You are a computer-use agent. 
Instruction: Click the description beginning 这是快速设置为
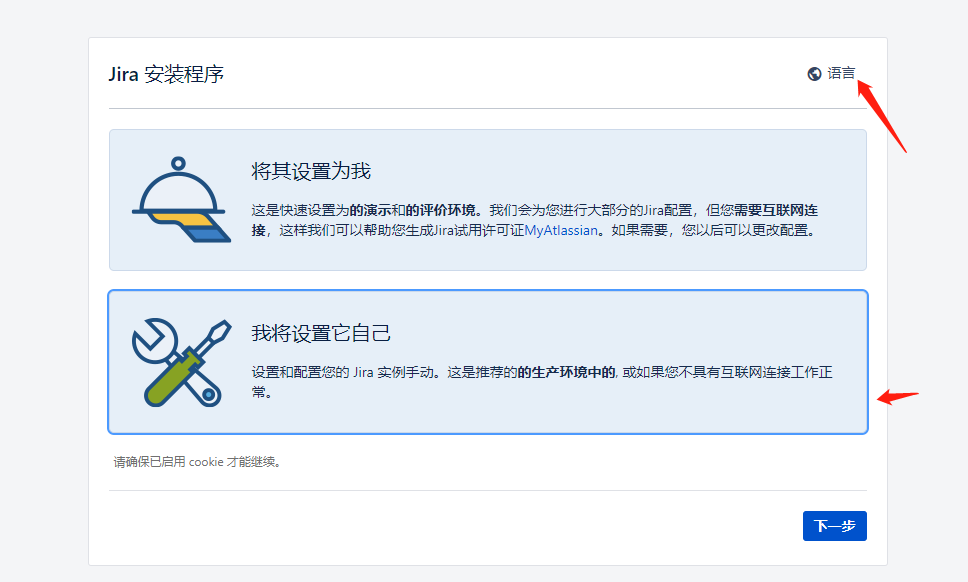click(x=535, y=220)
